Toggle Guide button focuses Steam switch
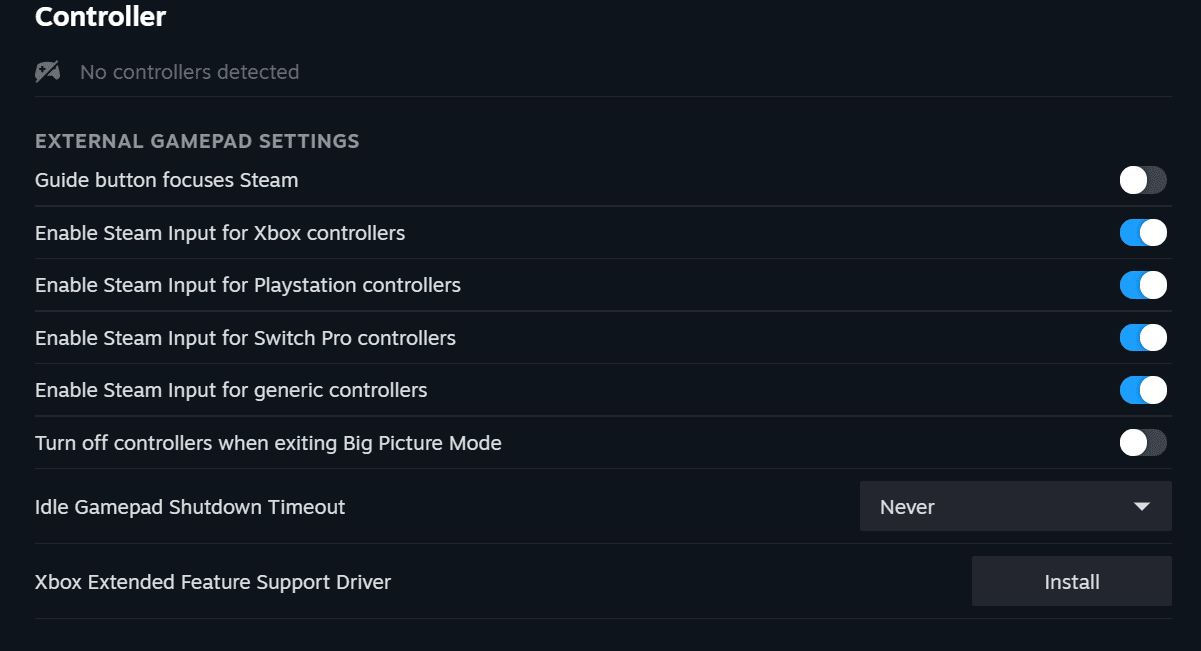1201x651 pixels. 1143,180
